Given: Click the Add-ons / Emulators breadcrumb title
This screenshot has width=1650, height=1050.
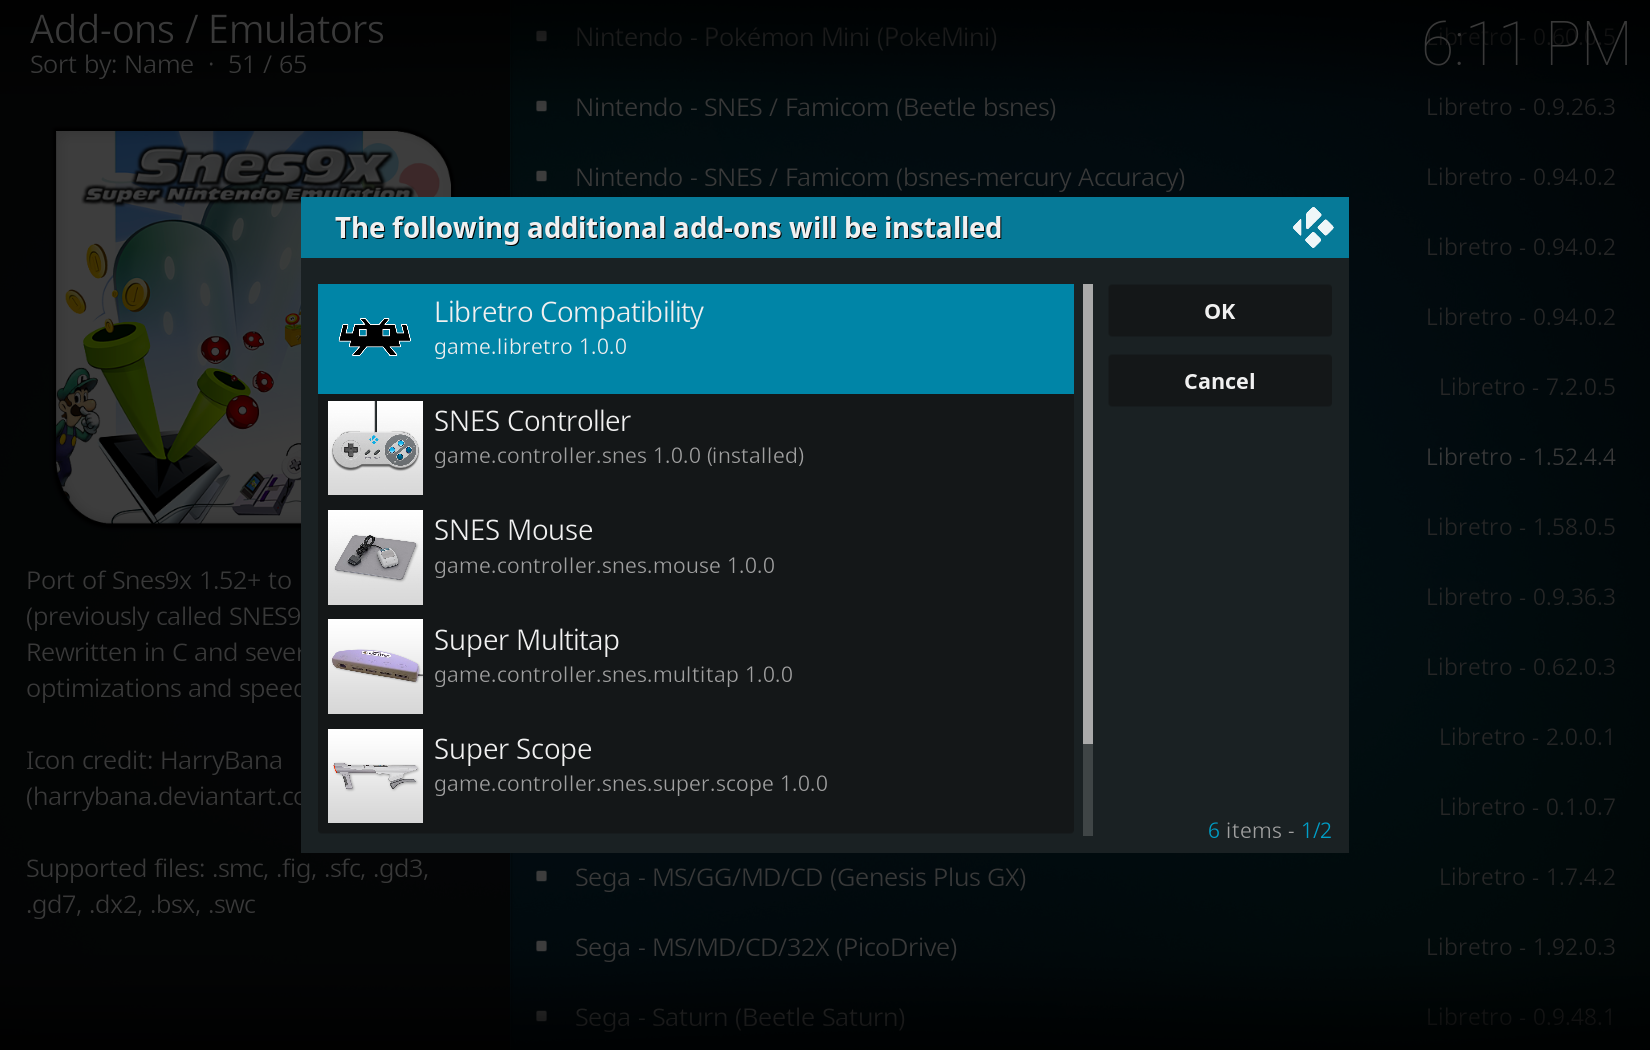Looking at the screenshot, I should tap(207, 29).
